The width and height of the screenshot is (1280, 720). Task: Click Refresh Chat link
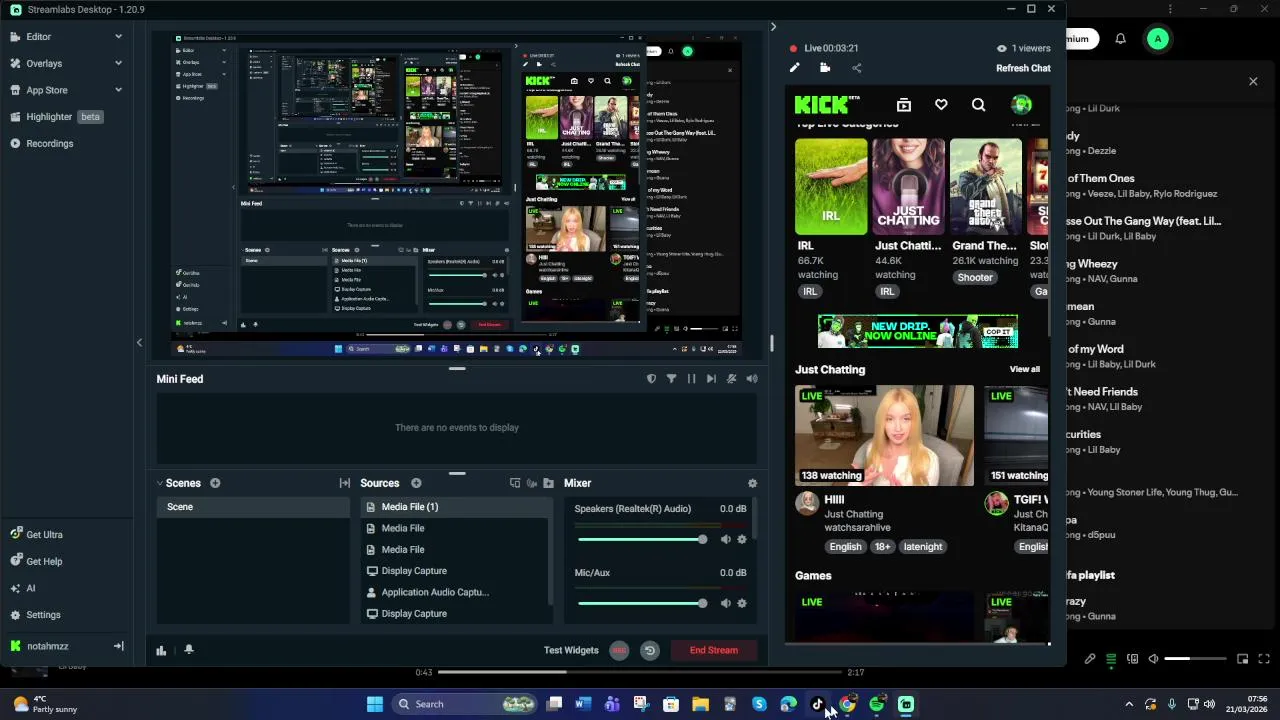coord(1023,68)
